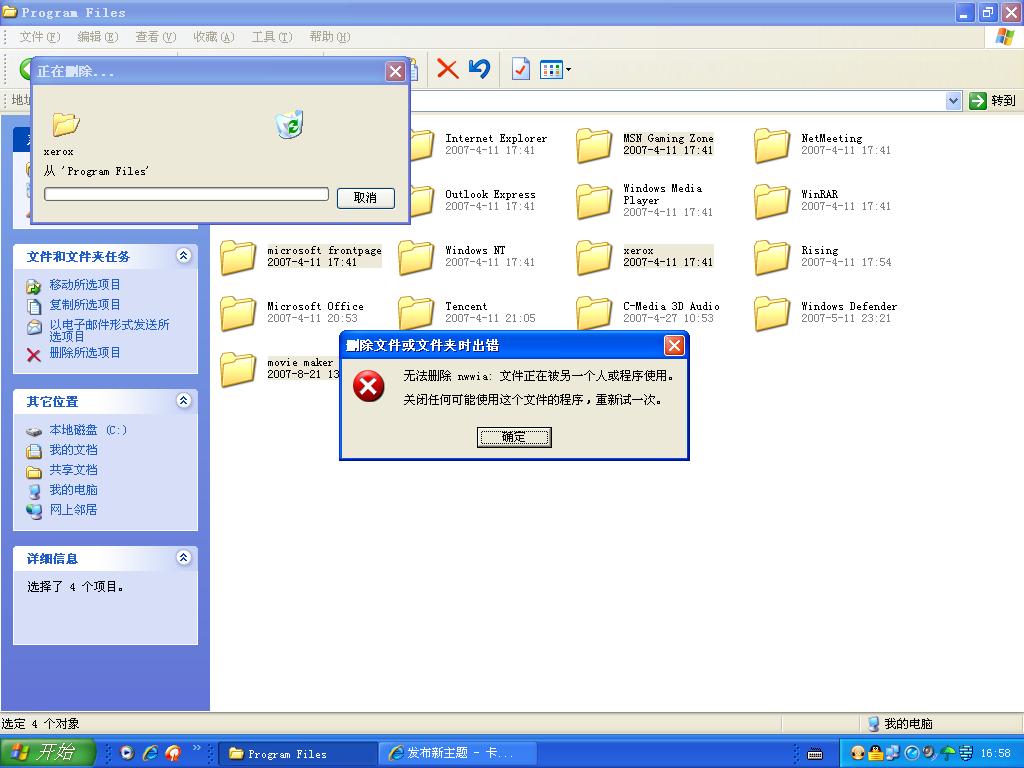
Task: Select the Rising folder icon
Action: tap(772, 257)
